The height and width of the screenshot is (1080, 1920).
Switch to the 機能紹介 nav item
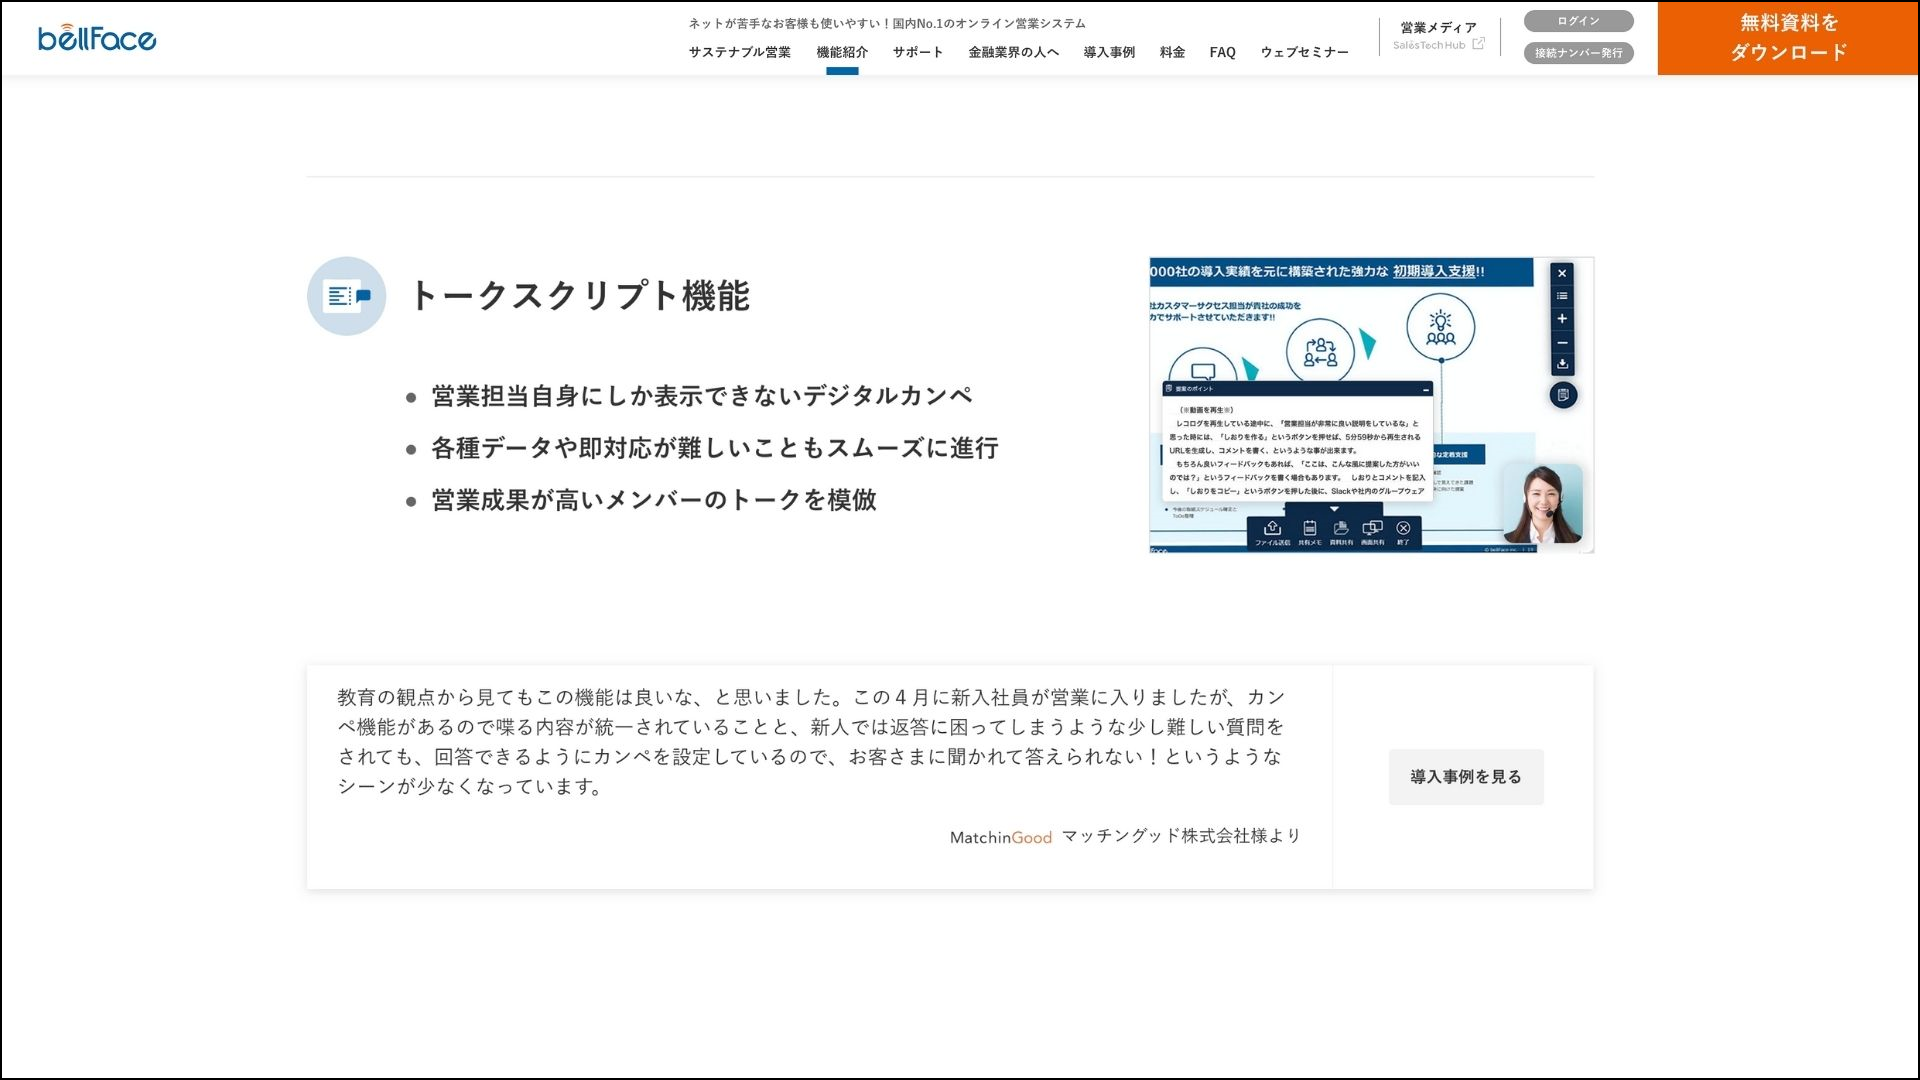(x=843, y=52)
